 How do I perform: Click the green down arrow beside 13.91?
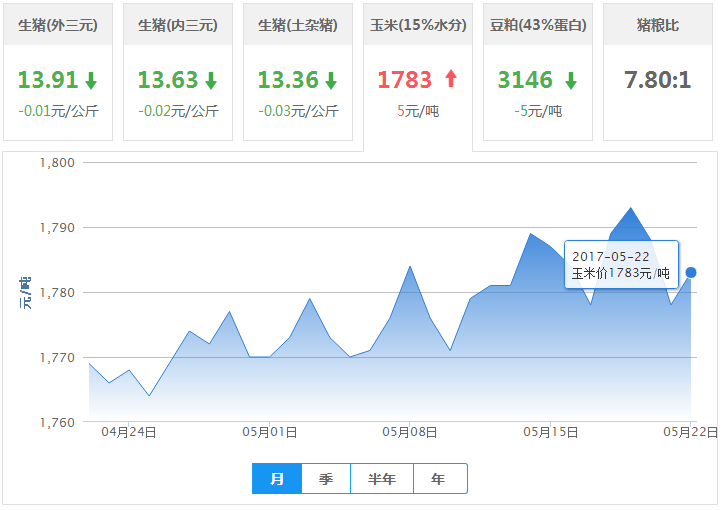[91, 80]
